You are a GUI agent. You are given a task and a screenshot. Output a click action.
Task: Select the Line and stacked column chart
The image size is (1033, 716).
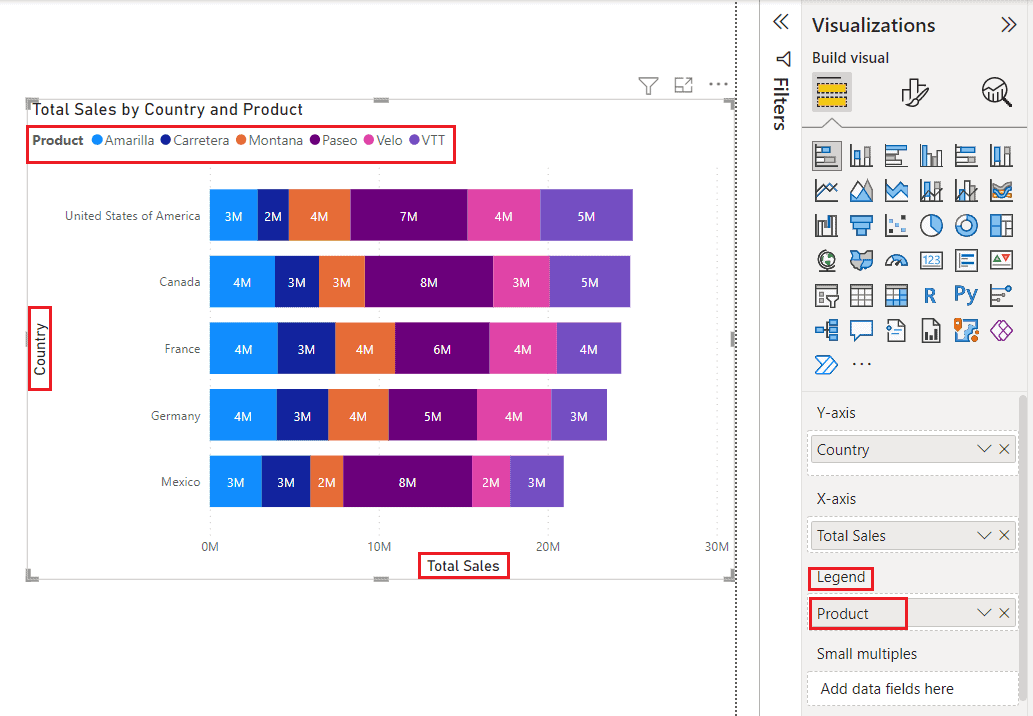tap(931, 191)
